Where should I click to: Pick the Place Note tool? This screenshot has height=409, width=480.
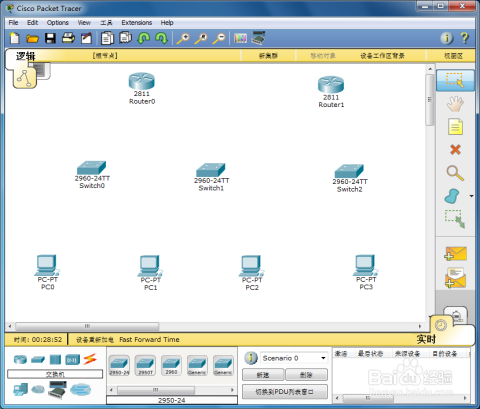coord(455,127)
